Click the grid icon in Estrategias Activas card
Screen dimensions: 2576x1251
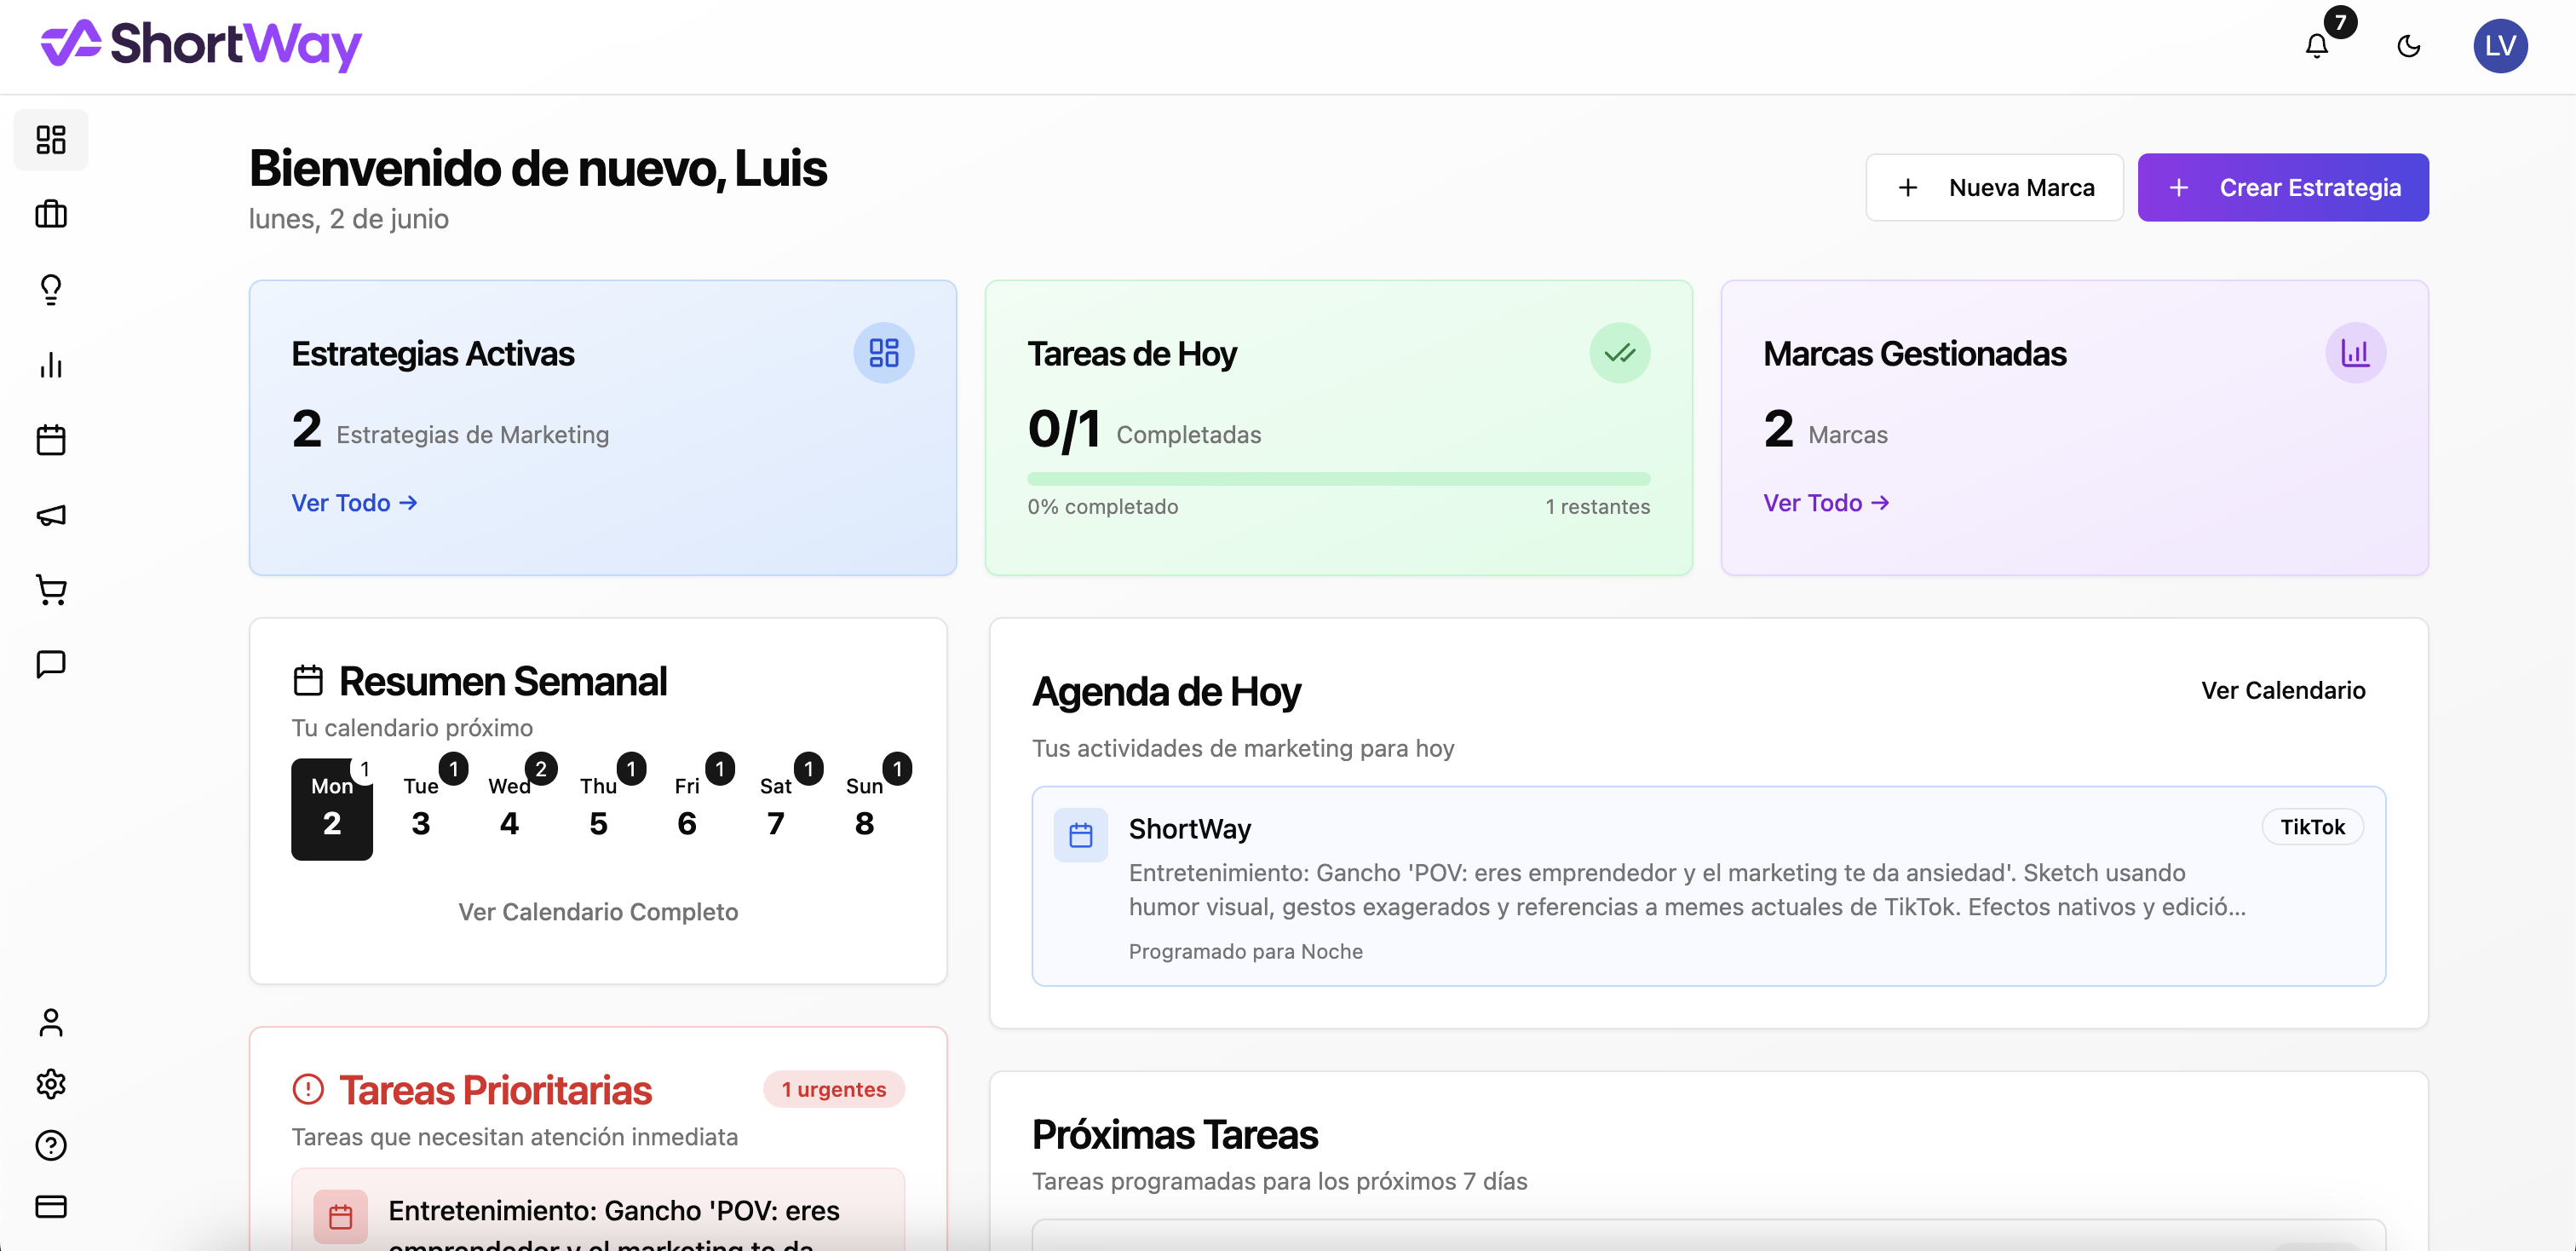[884, 352]
